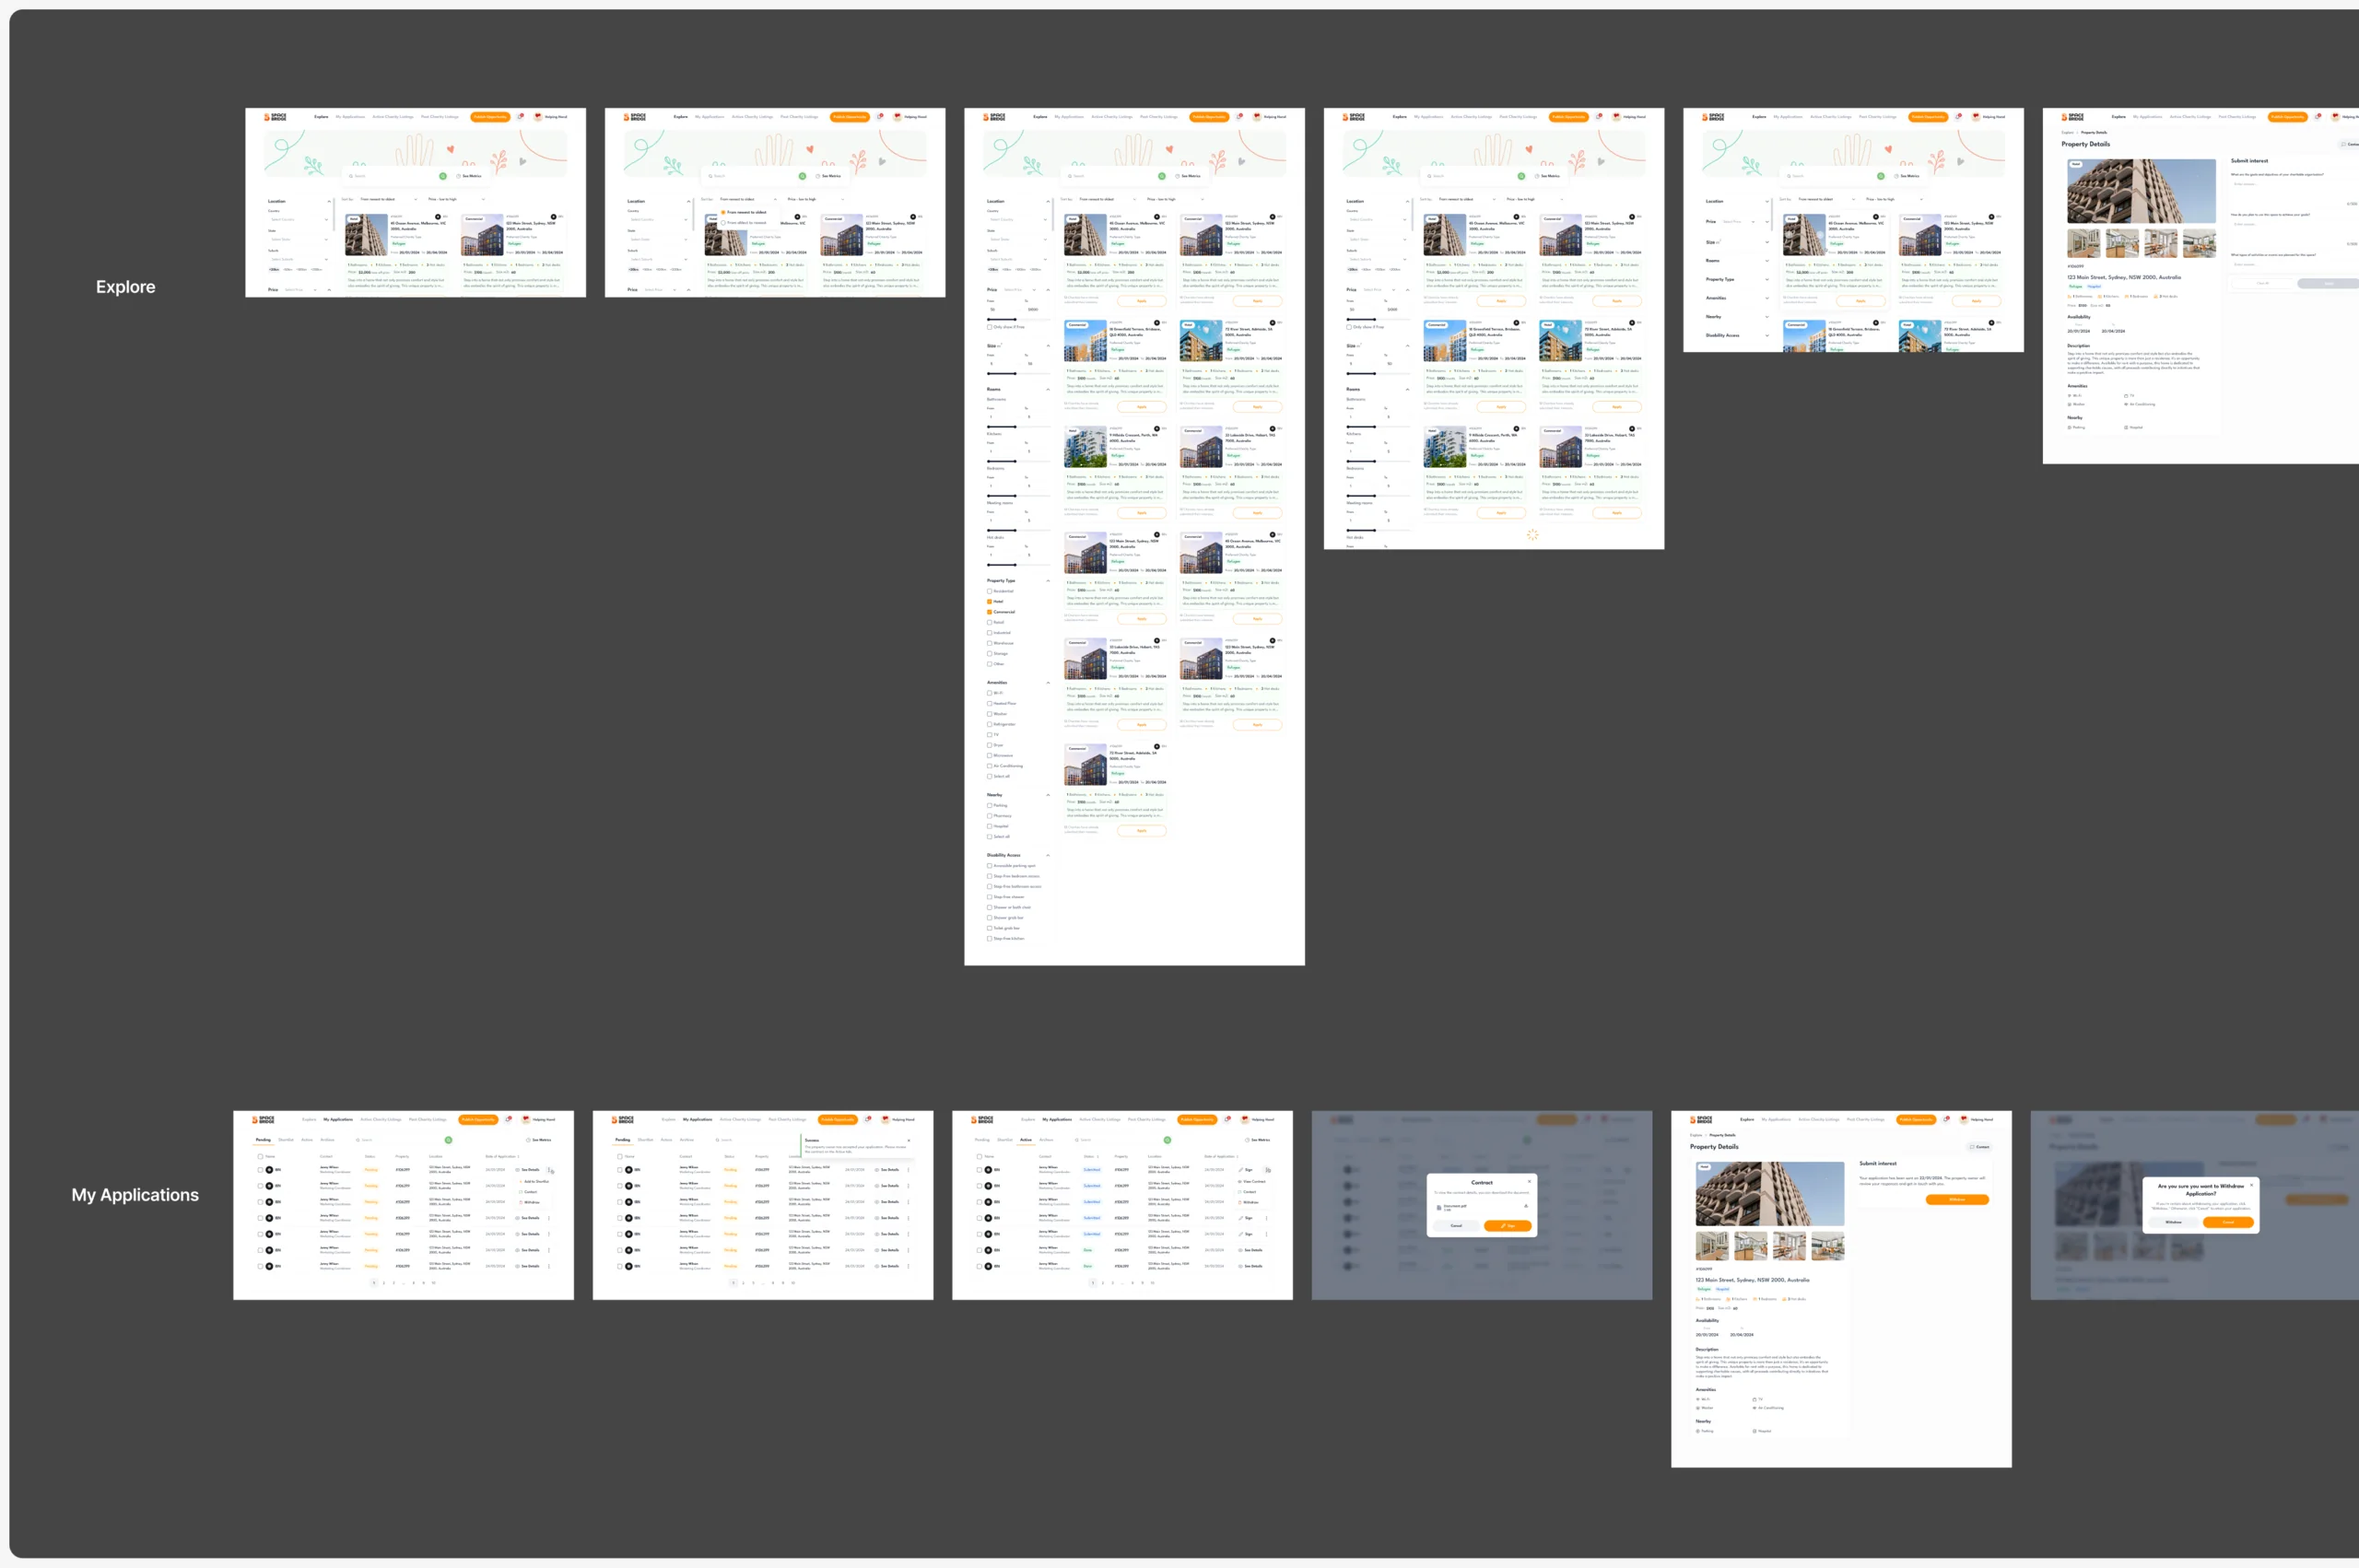The height and width of the screenshot is (1568, 2359).
Task: Open notification bell in loading-spinner Explore frame
Action: click(1599, 116)
